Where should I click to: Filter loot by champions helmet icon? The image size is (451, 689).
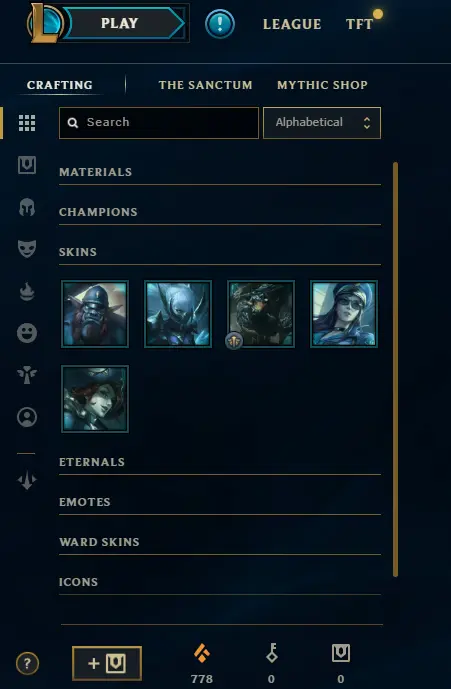coord(27,207)
